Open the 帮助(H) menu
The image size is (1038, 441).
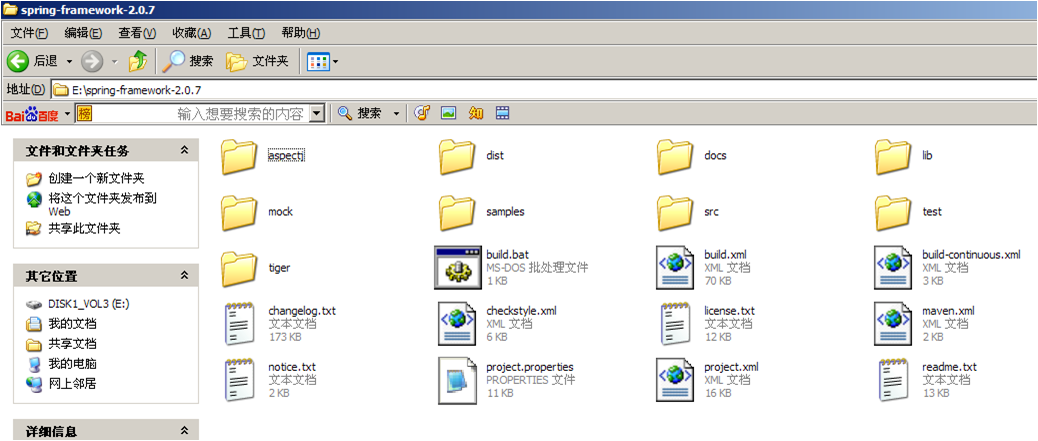(x=301, y=33)
